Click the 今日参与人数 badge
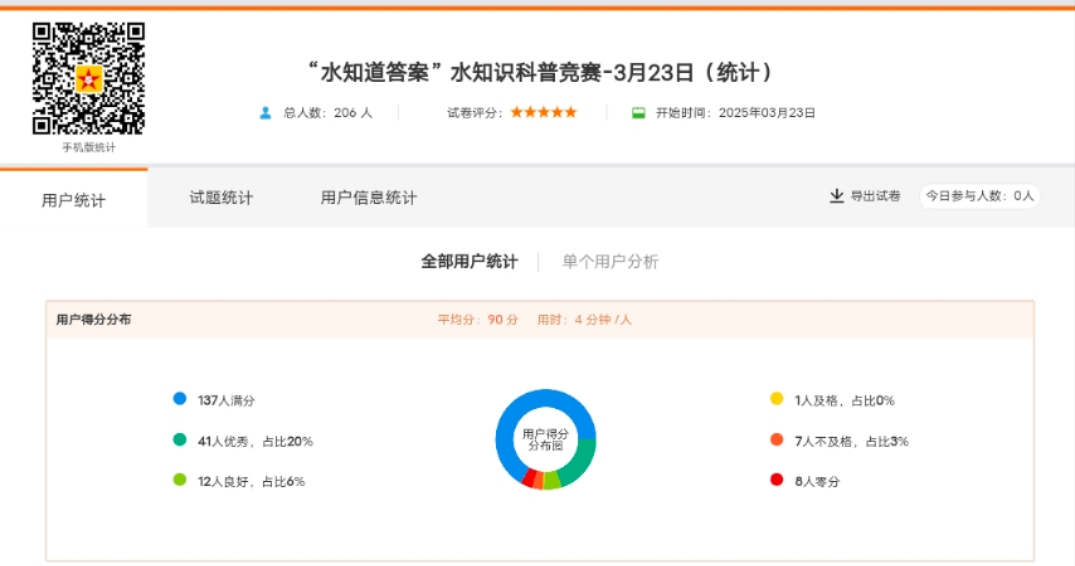1075x566 pixels. click(x=979, y=196)
